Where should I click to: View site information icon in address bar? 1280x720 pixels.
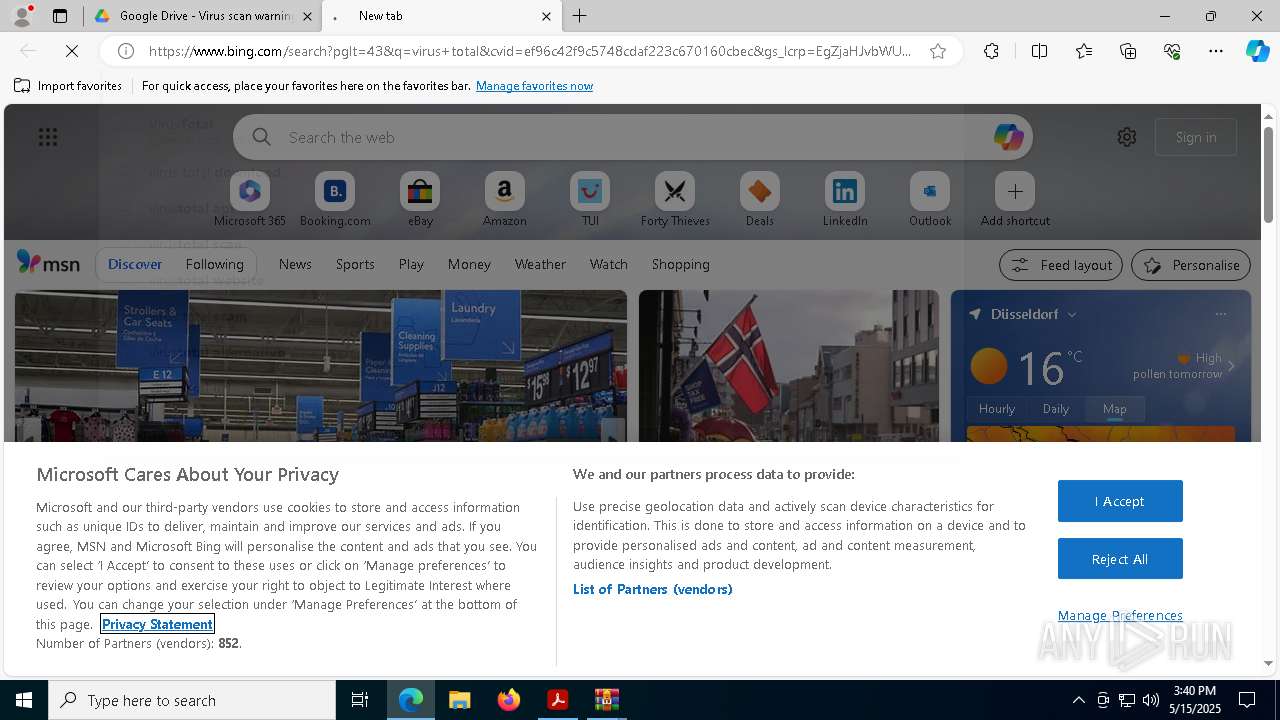coord(126,51)
